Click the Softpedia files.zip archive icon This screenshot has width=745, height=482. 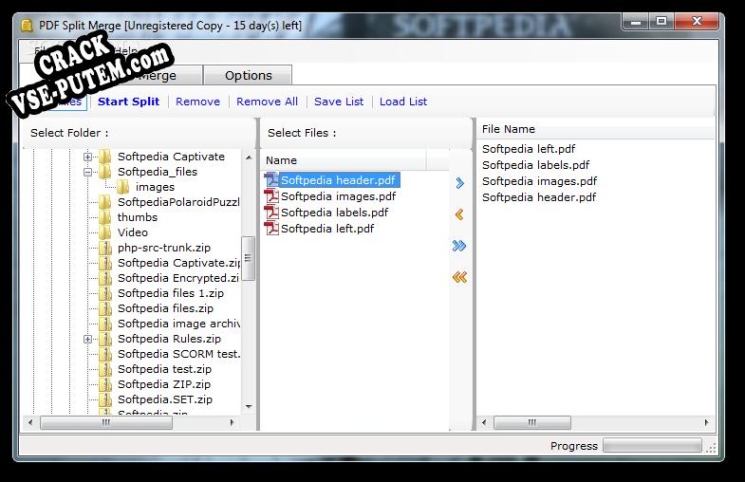pos(105,308)
